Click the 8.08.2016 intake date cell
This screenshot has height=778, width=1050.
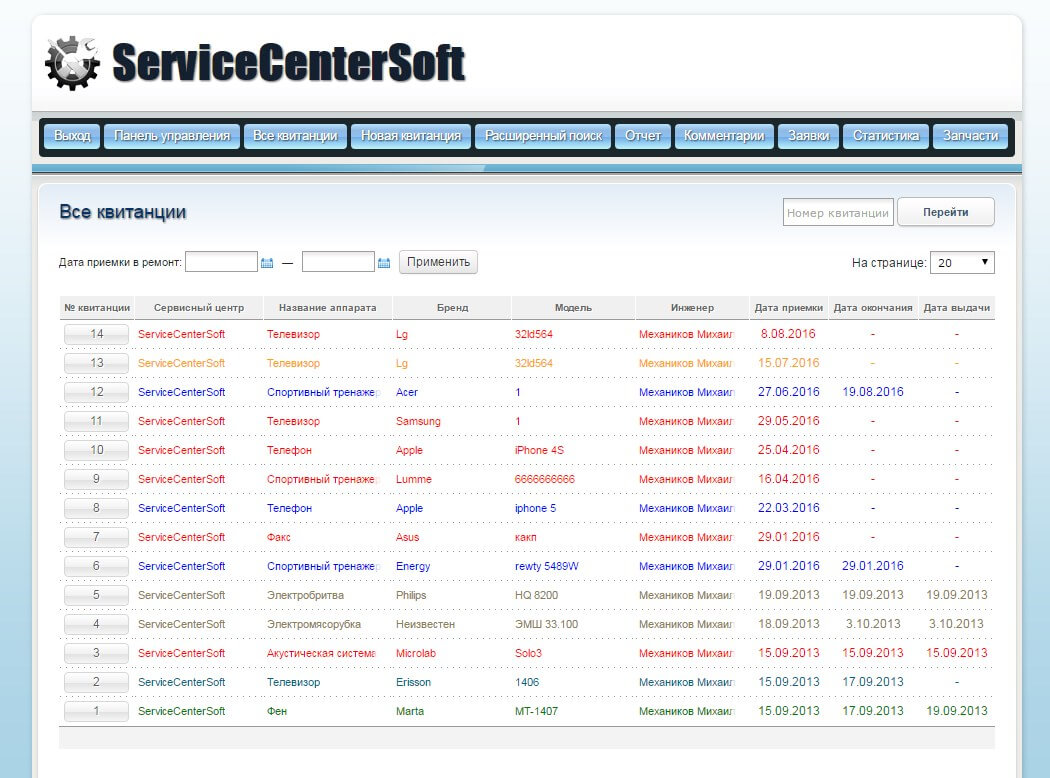coord(788,333)
